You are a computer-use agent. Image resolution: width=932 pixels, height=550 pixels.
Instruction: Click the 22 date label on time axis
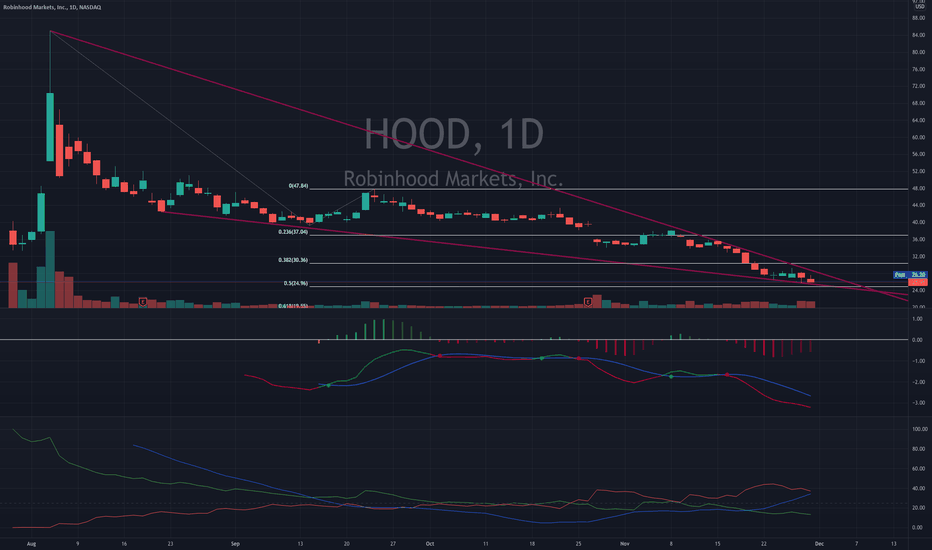[x=764, y=543]
